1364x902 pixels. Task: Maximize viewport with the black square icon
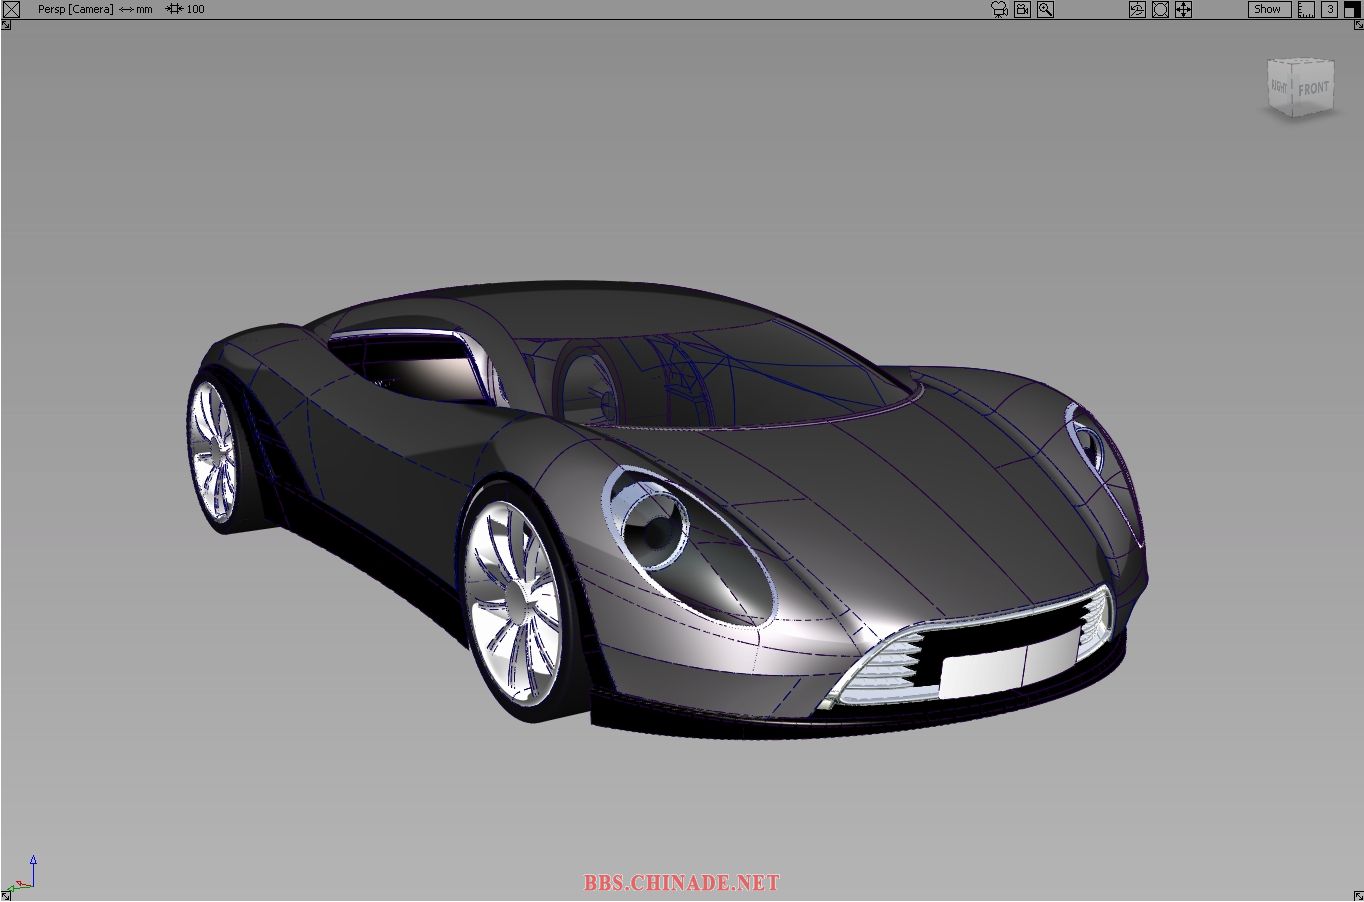click(1352, 9)
